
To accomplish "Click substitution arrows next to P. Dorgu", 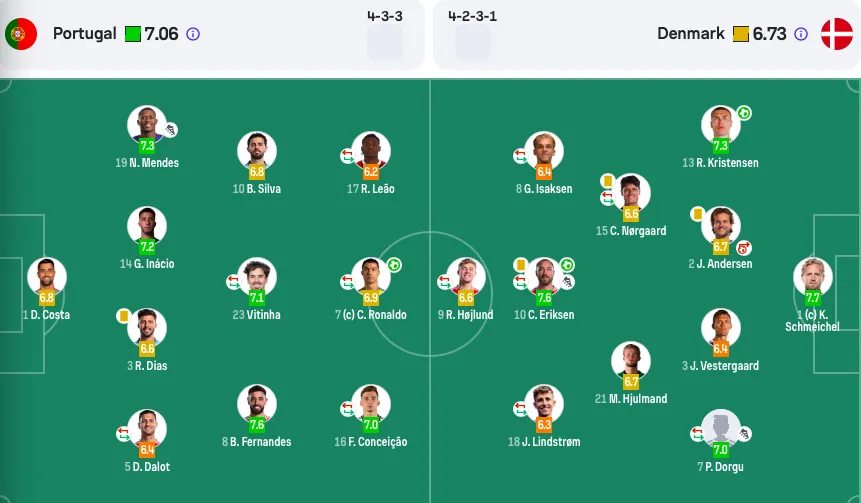I will [x=697, y=434].
